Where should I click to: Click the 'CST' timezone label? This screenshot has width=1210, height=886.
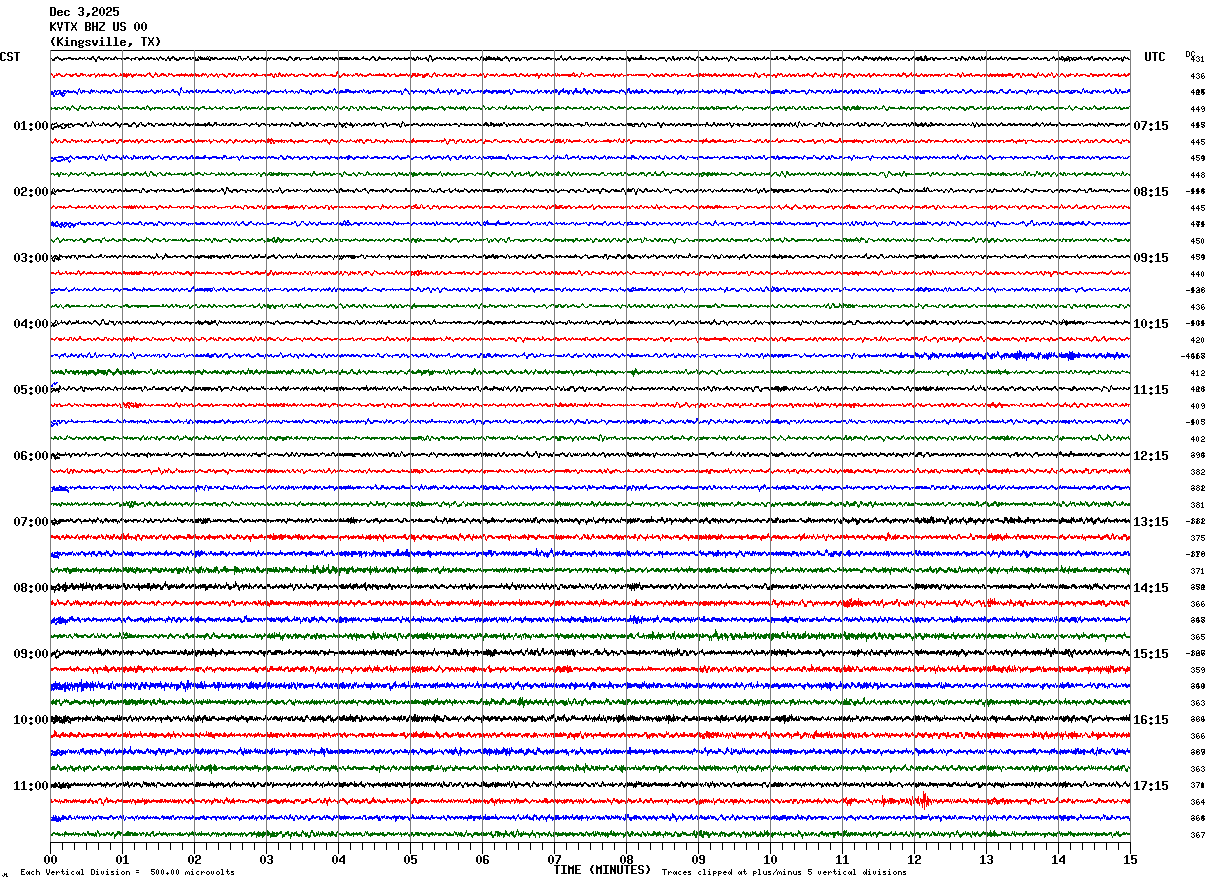pos(10,57)
